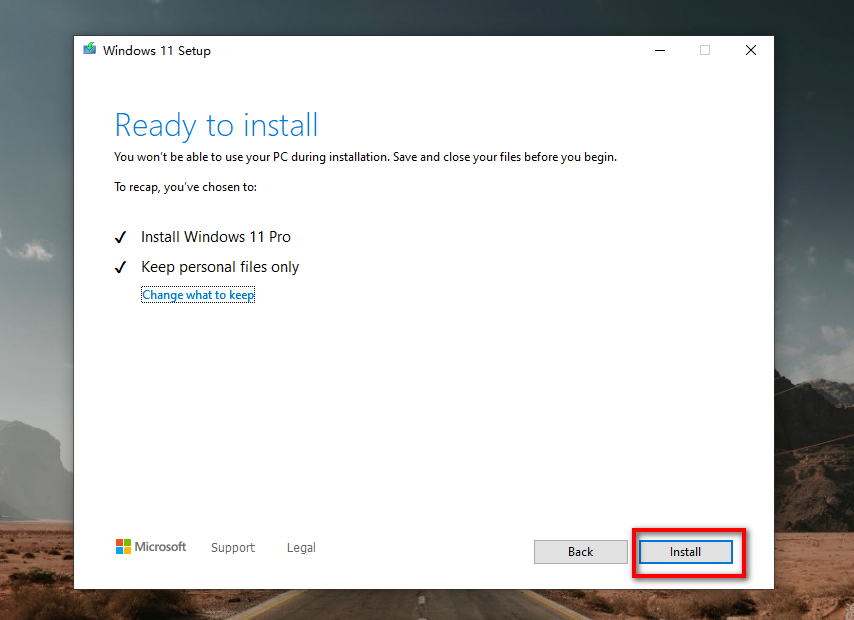Click the Microsoft four-color logo
This screenshot has width=854, height=620.
[x=123, y=547]
